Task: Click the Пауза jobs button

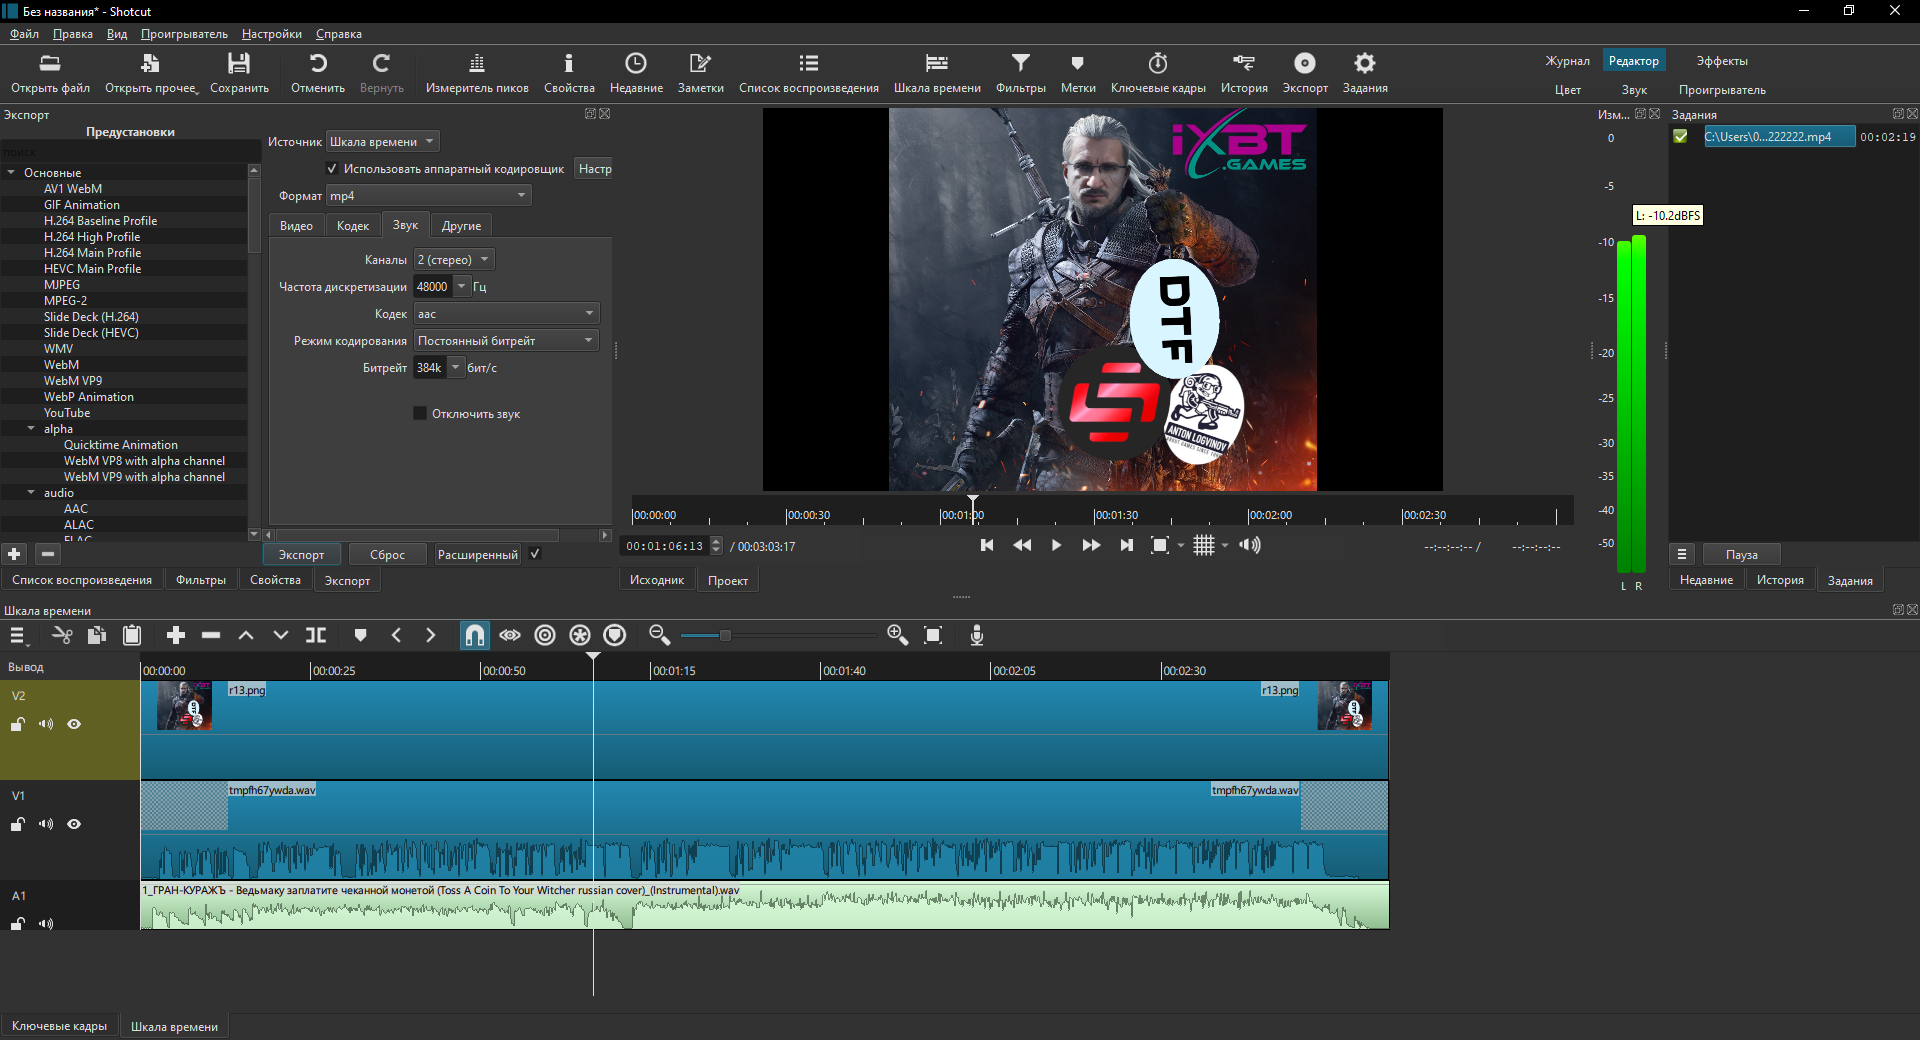Action: click(x=1741, y=555)
